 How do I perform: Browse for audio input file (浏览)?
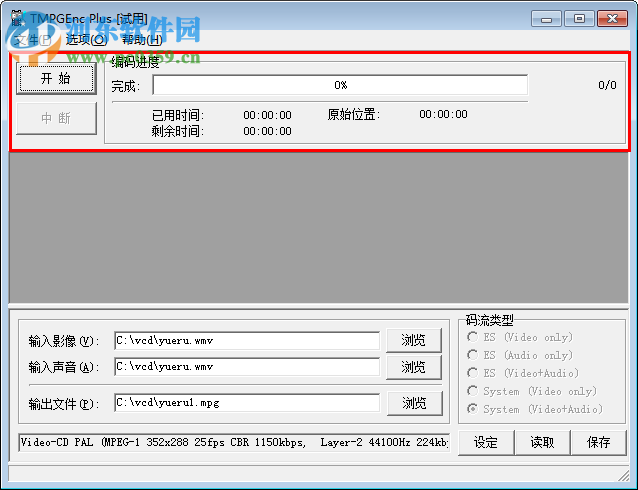click(x=414, y=367)
